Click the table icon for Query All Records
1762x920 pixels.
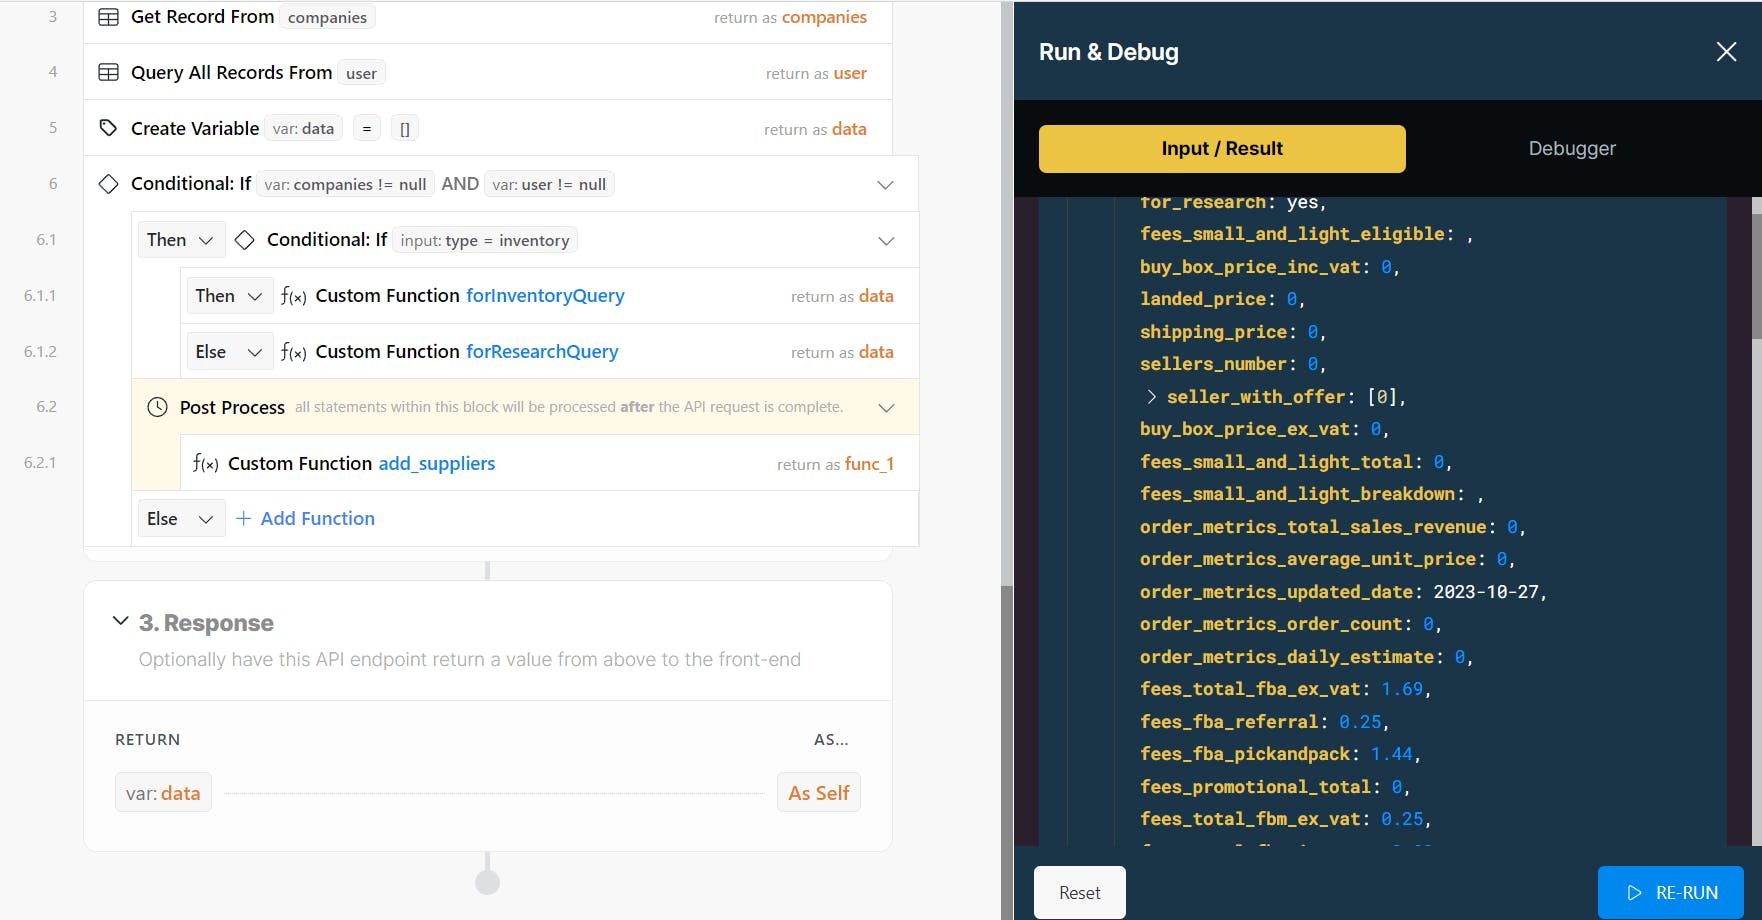coord(109,73)
